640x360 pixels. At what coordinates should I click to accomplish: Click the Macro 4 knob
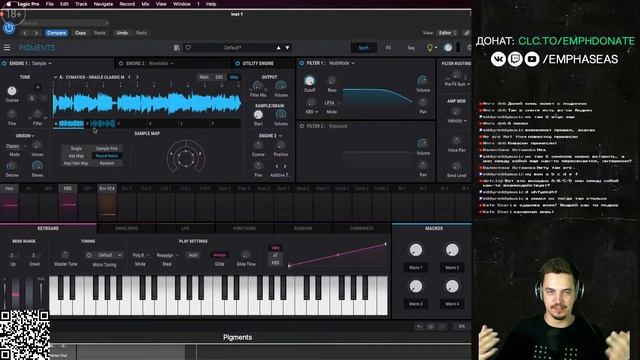pyautogui.click(x=452, y=286)
